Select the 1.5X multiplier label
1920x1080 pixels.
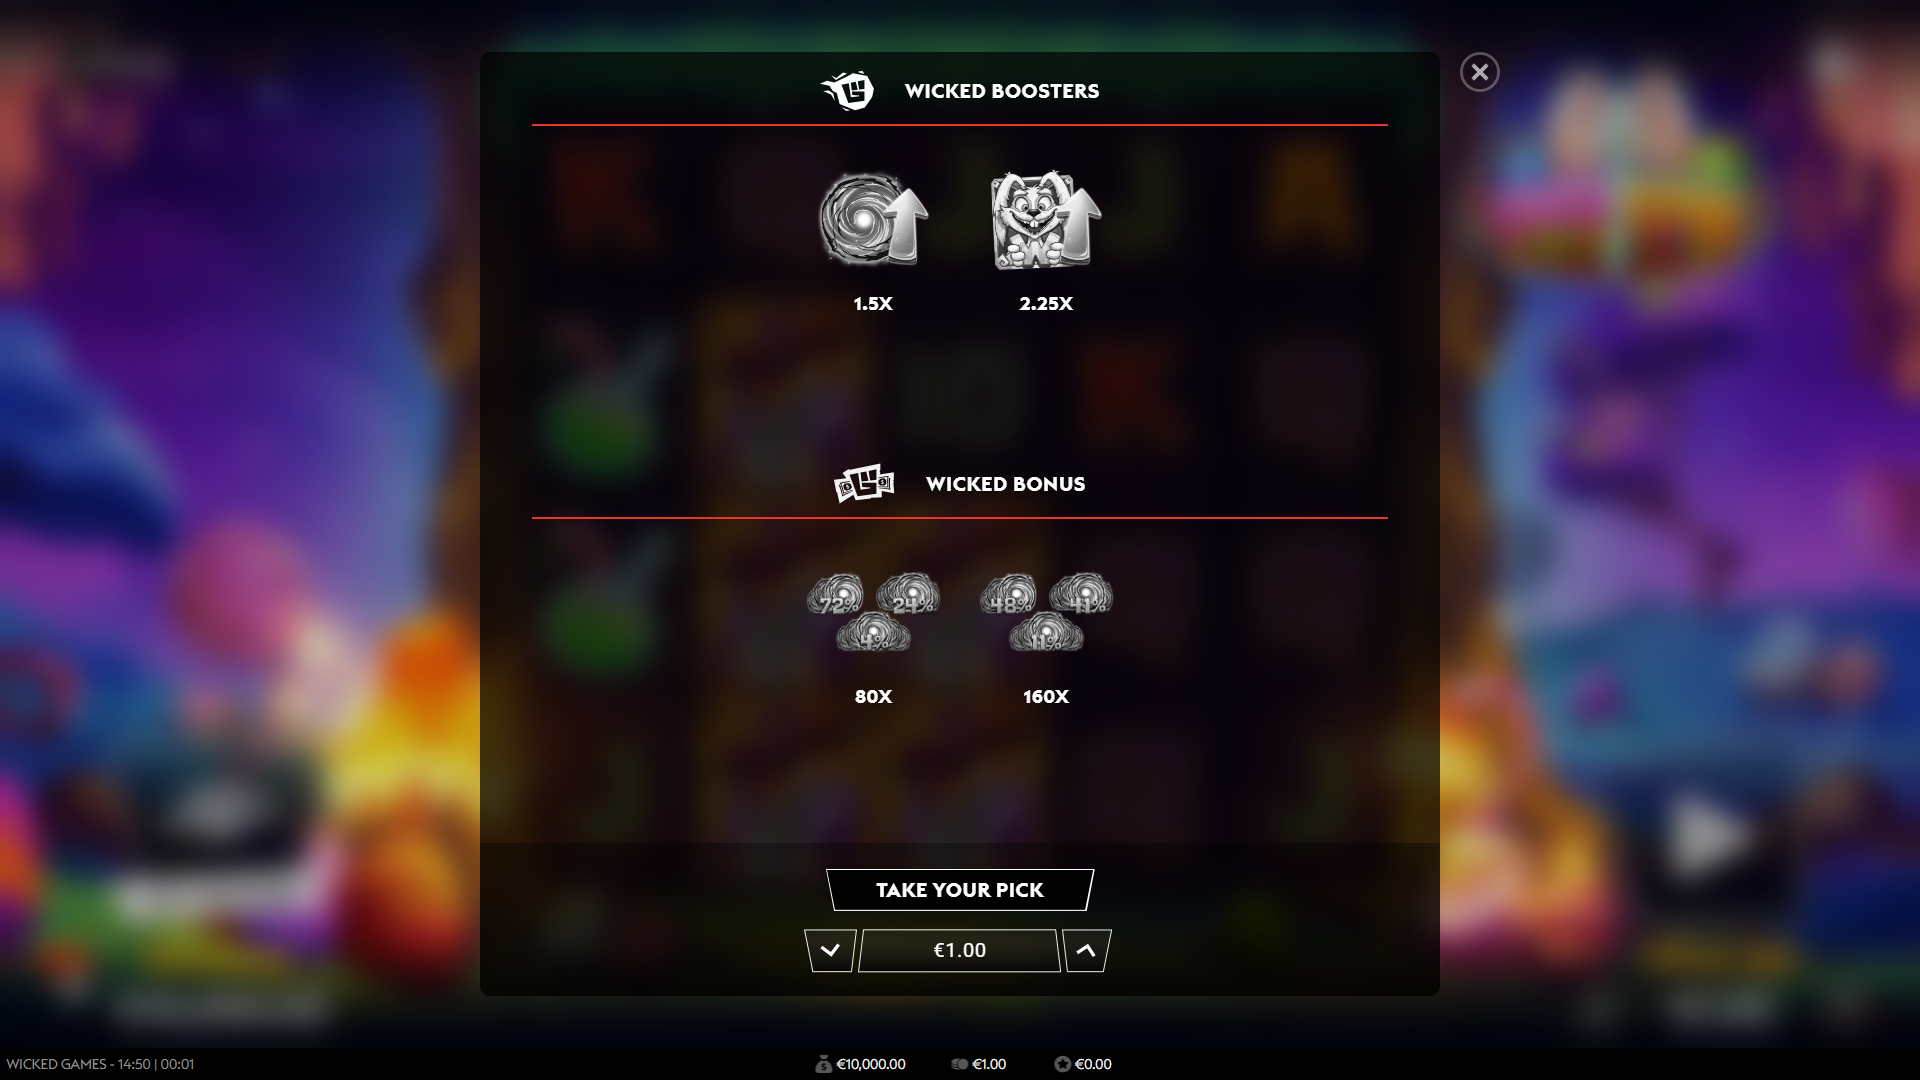[x=873, y=304]
